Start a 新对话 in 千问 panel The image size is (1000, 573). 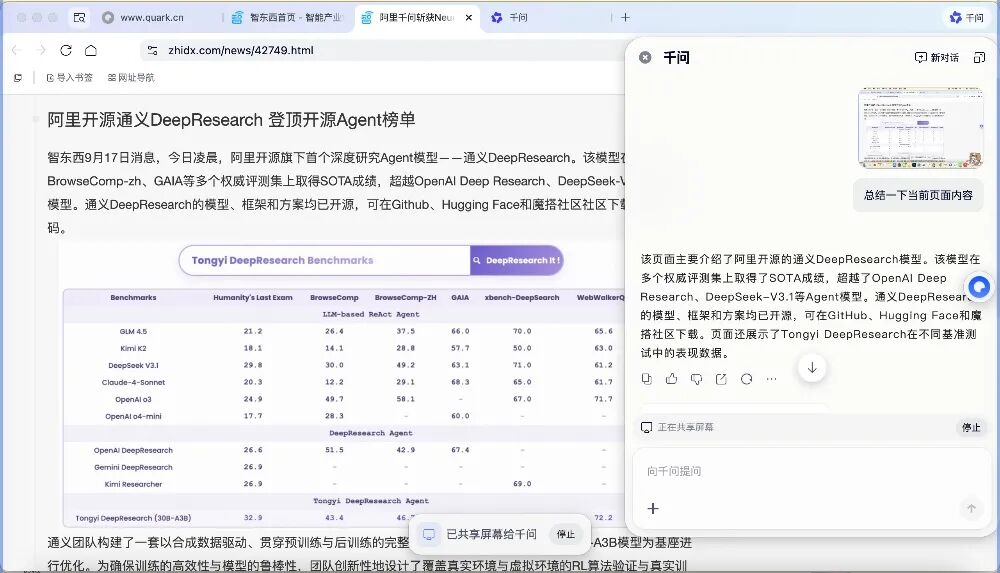click(x=937, y=57)
